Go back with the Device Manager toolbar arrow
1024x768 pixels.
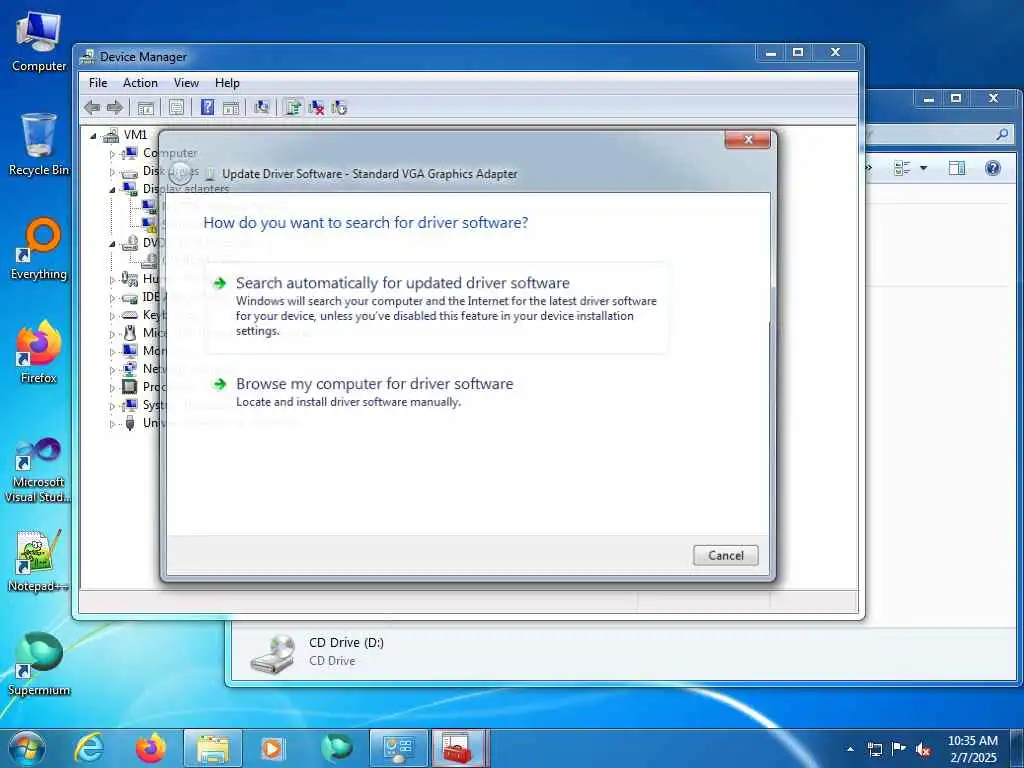pos(92,108)
